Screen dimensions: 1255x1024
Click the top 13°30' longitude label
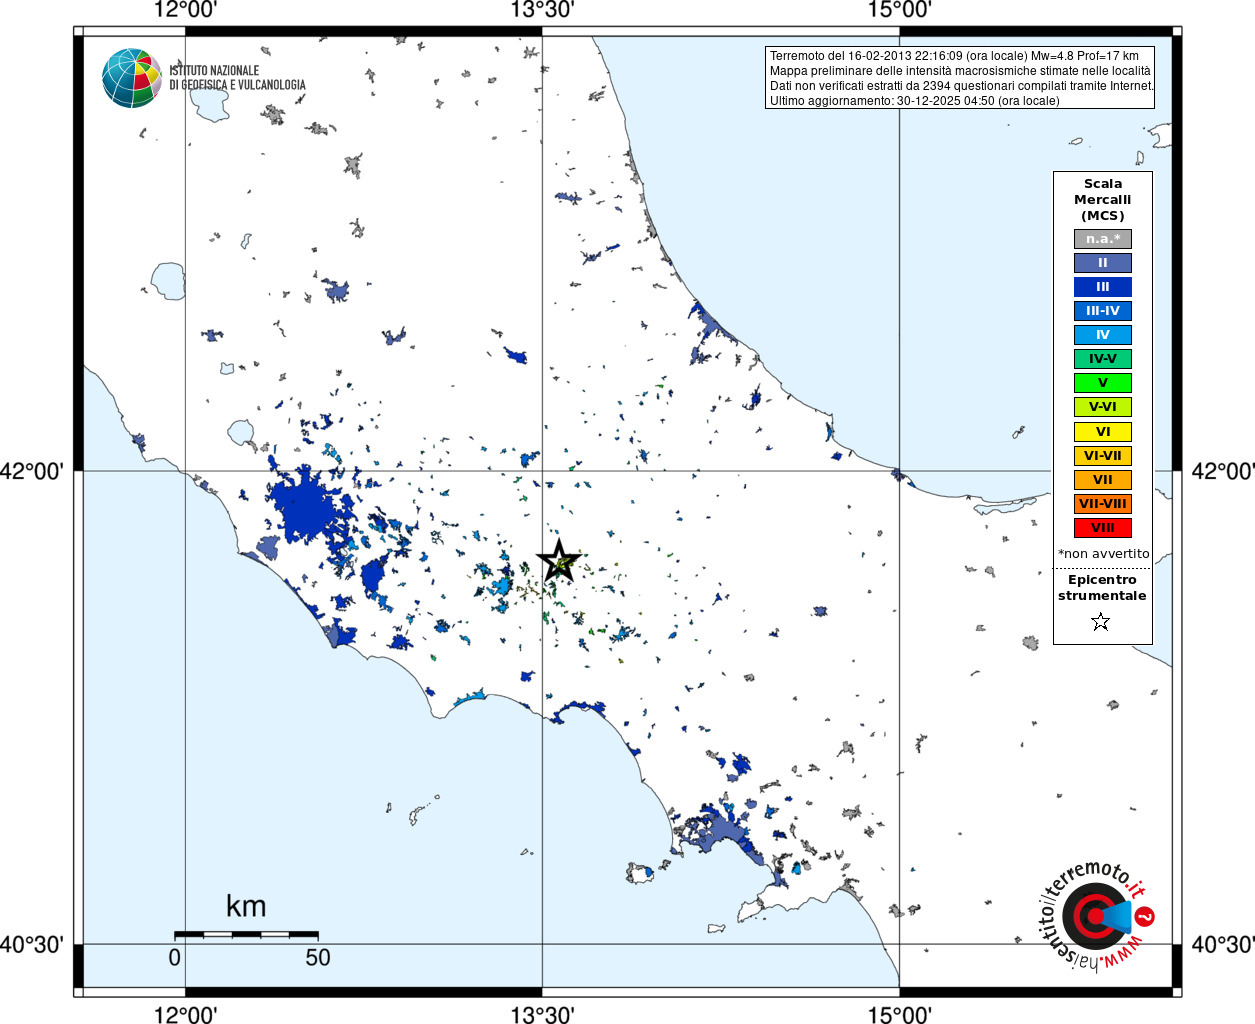[x=542, y=10]
